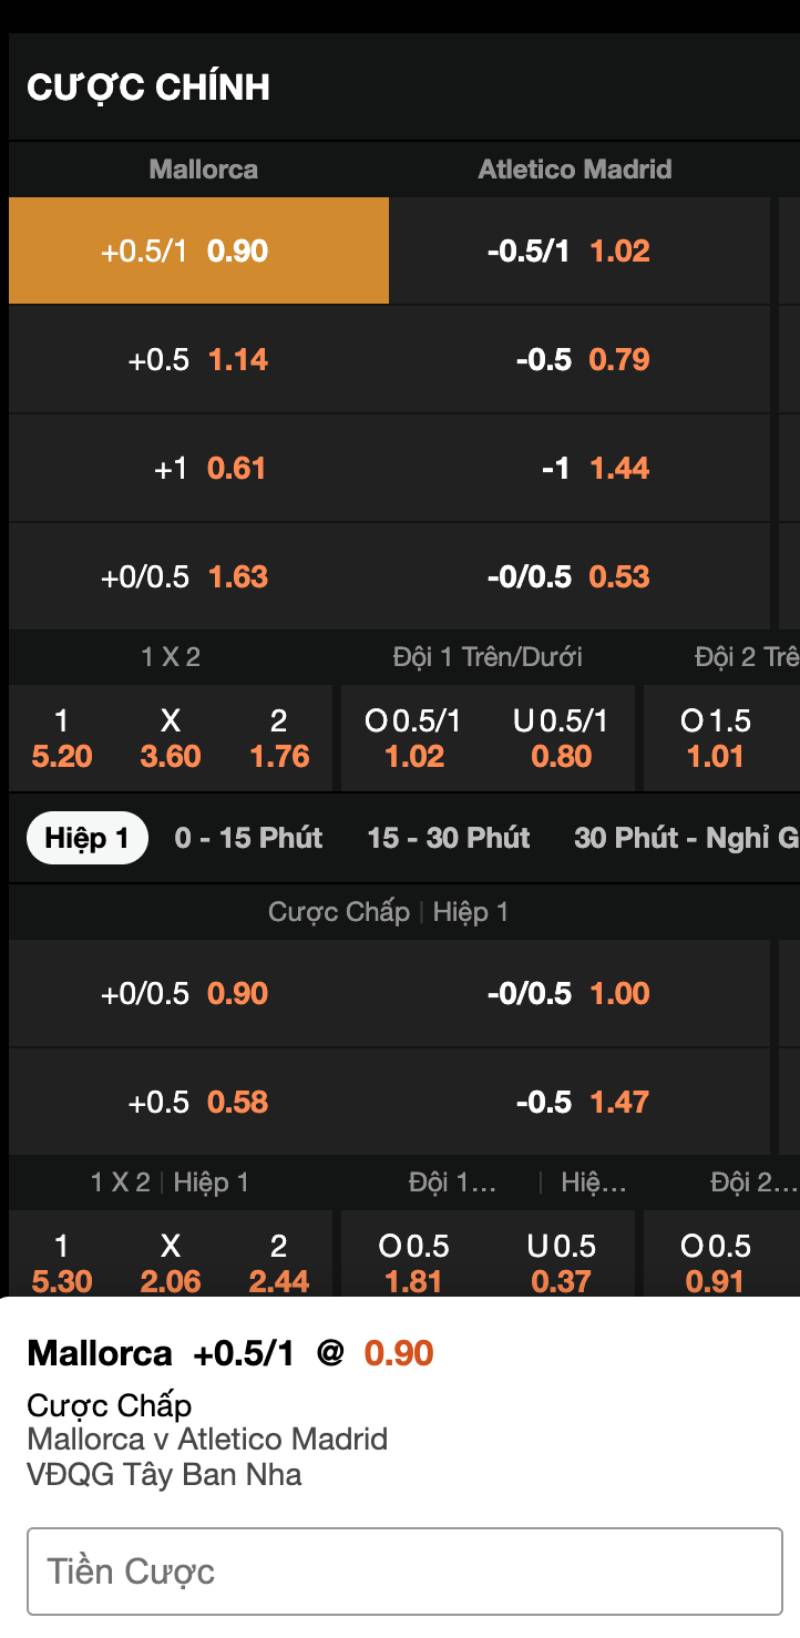
Task: Choose full-match away win at 1.76
Action: [x=279, y=739]
